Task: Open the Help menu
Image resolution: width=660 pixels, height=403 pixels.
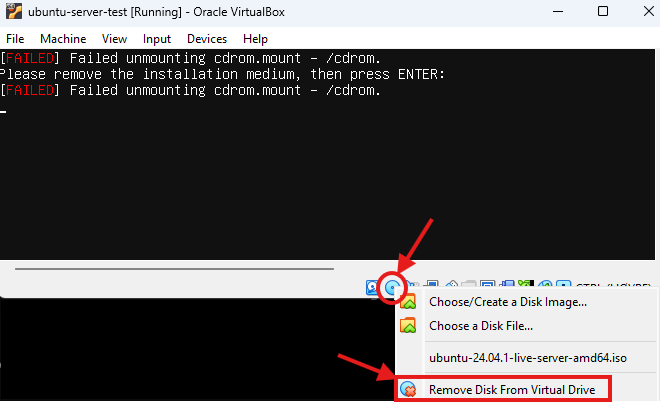Action: [x=255, y=39]
